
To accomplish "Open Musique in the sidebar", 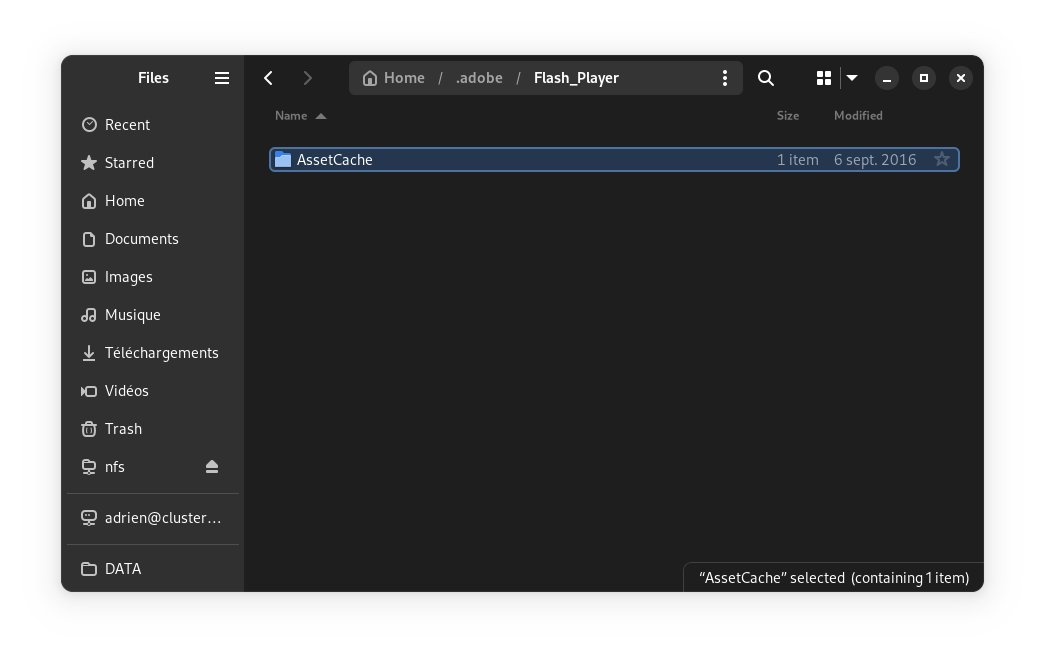I will (153, 315).
